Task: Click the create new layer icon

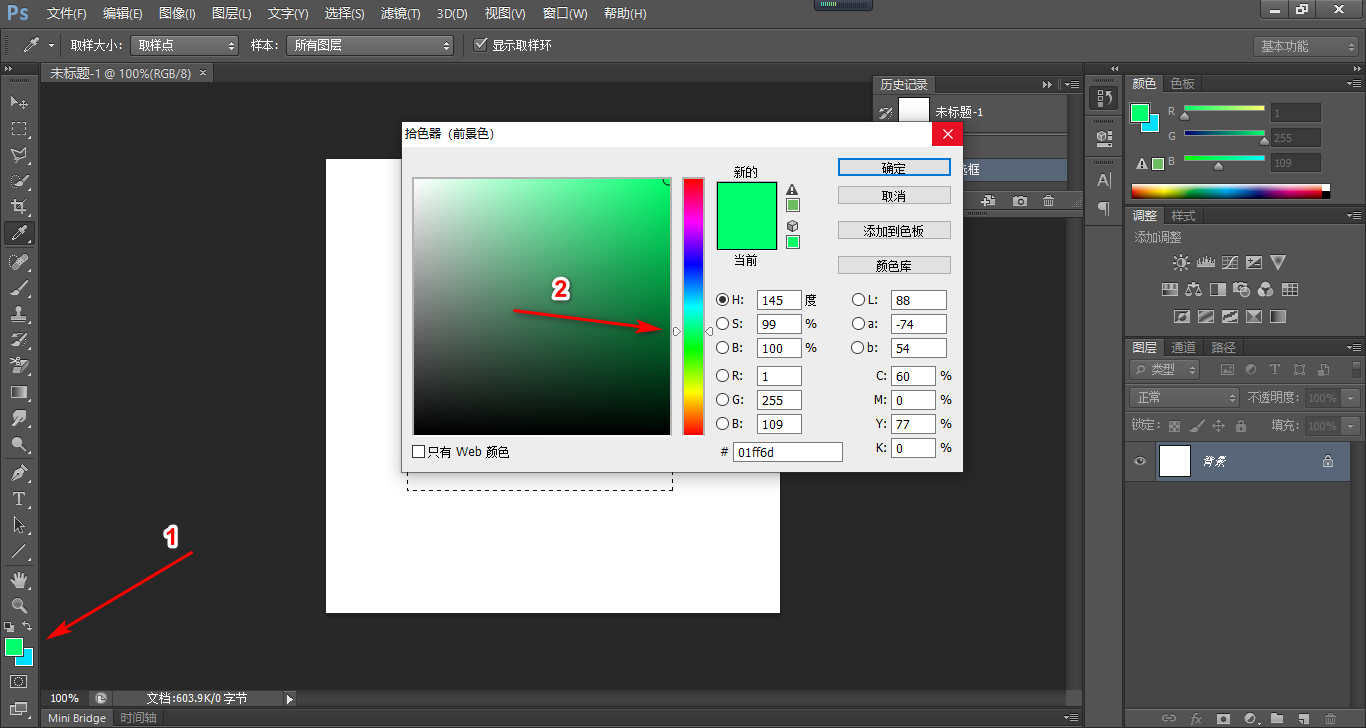Action: pos(1303,718)
